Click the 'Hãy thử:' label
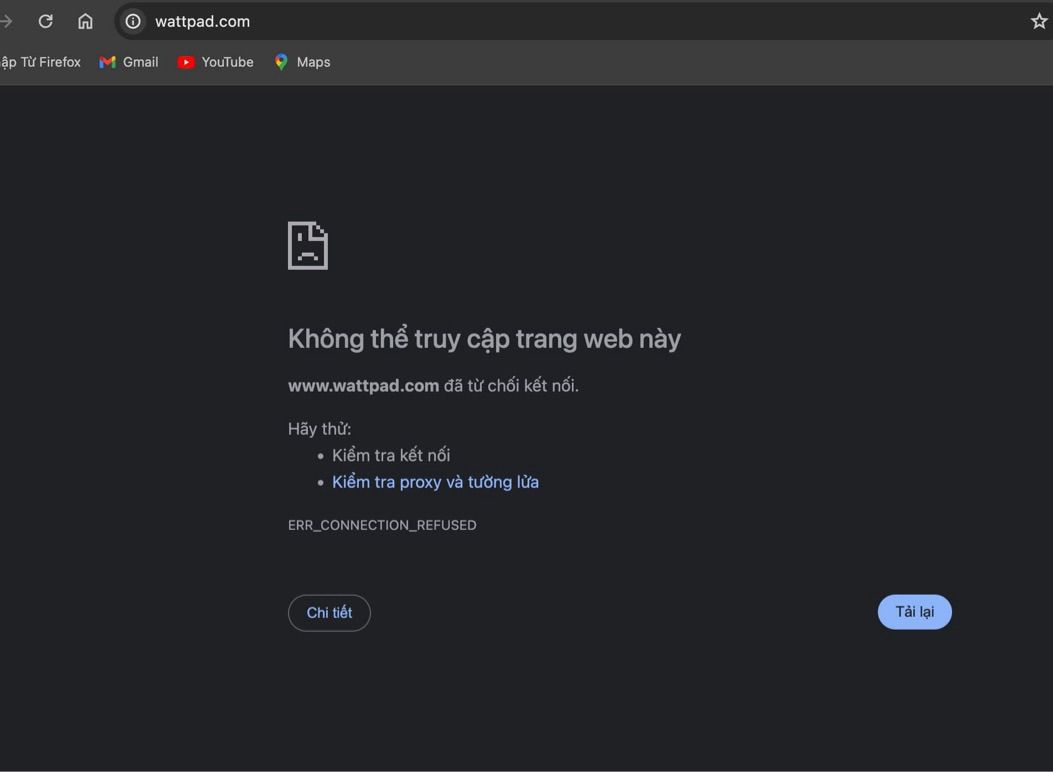This screenshot has height=772, width=1053. (320, 429)
